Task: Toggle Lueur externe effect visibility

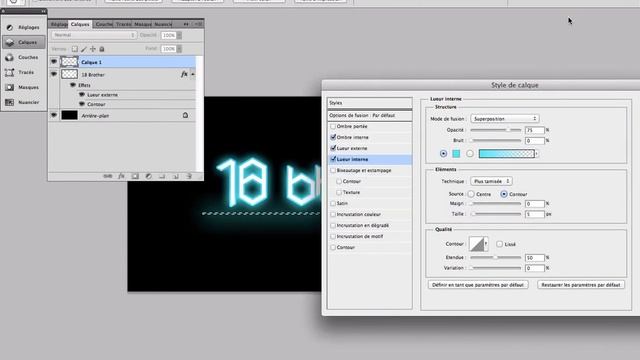Action: (x=82, y=95)
